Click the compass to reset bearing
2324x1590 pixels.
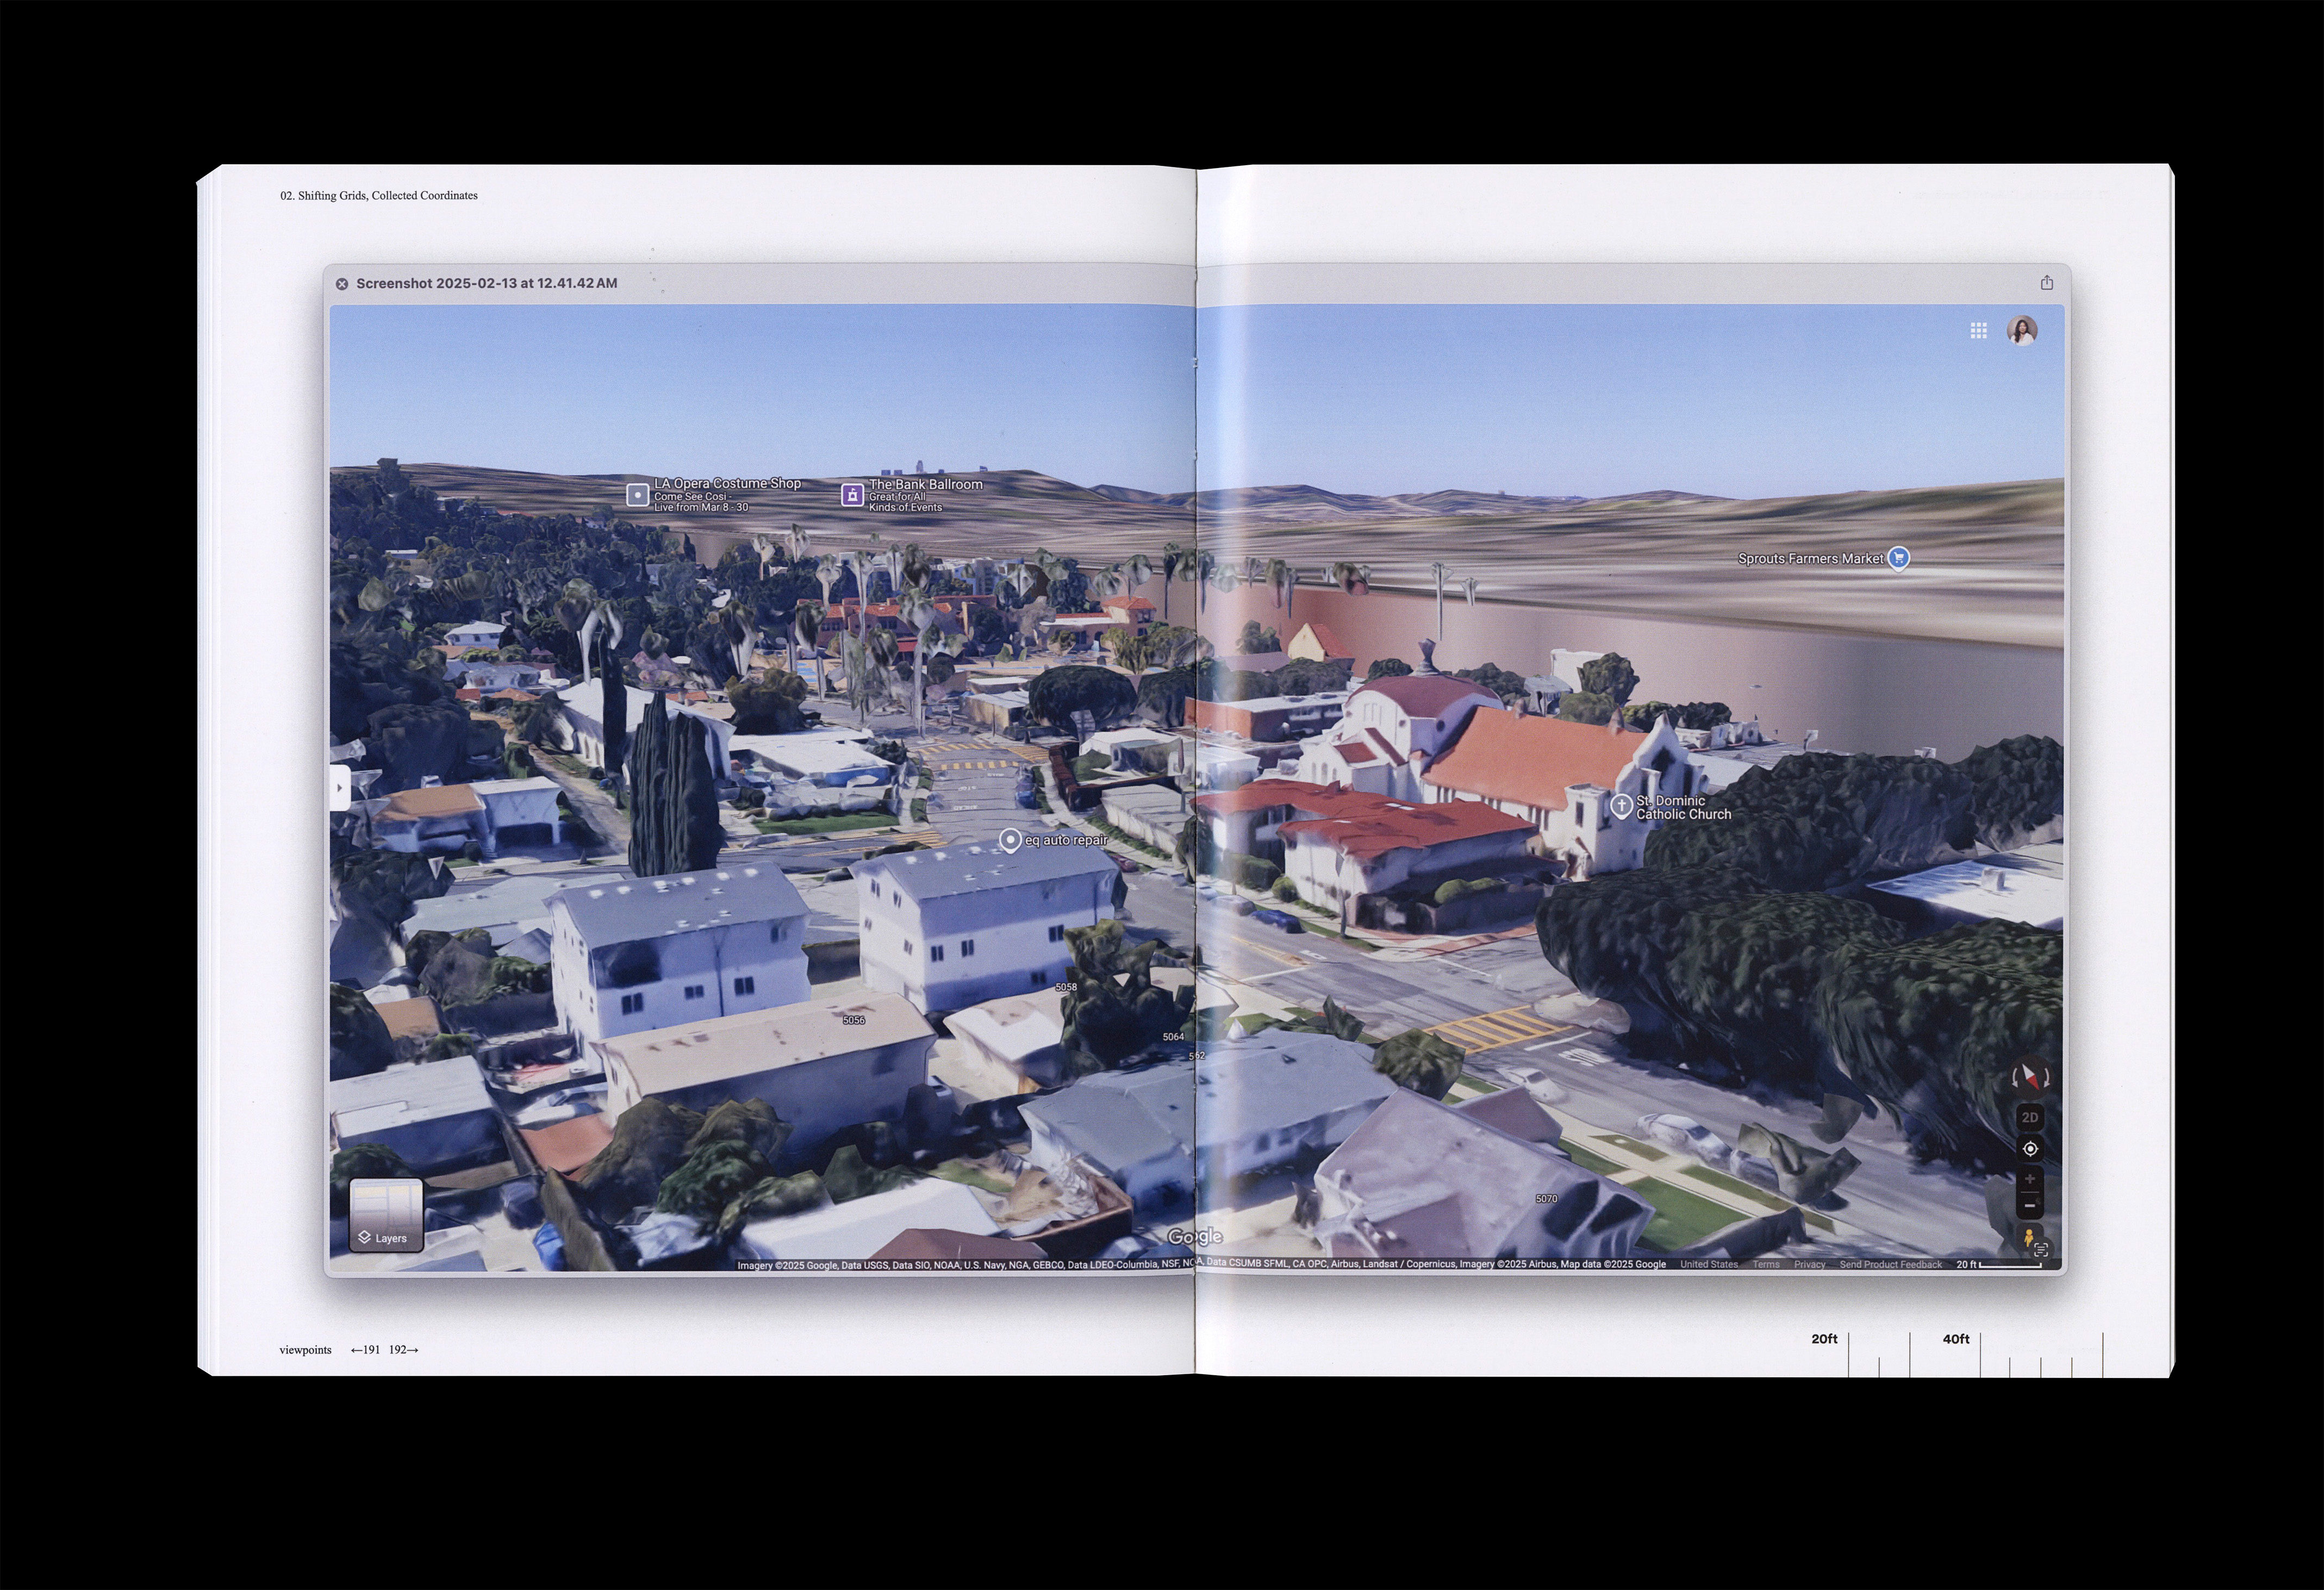pos(2030,1078)
